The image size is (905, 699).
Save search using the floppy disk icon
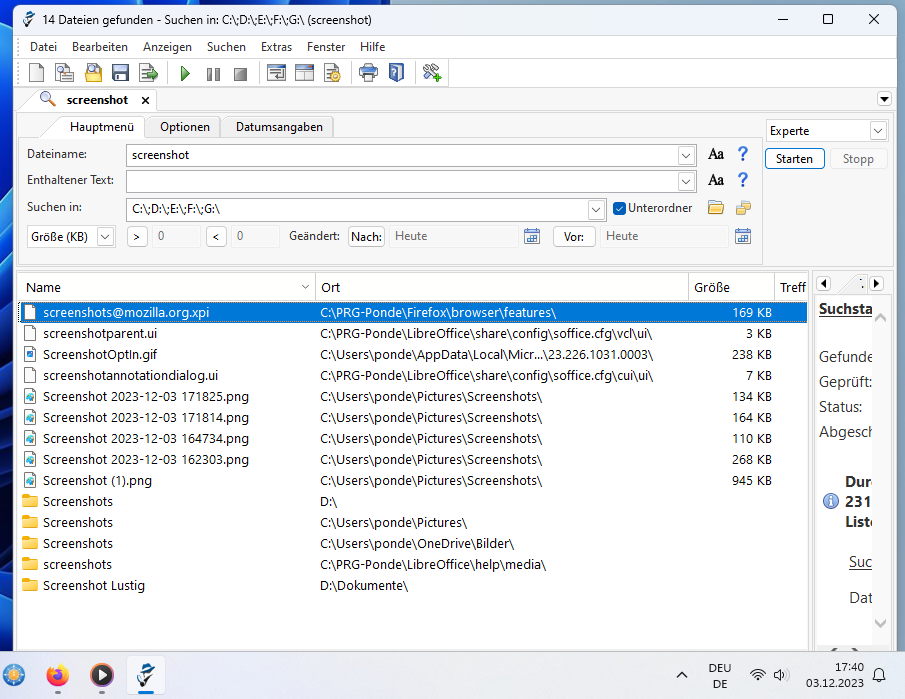pyautogui.click(x=120, y=73)
